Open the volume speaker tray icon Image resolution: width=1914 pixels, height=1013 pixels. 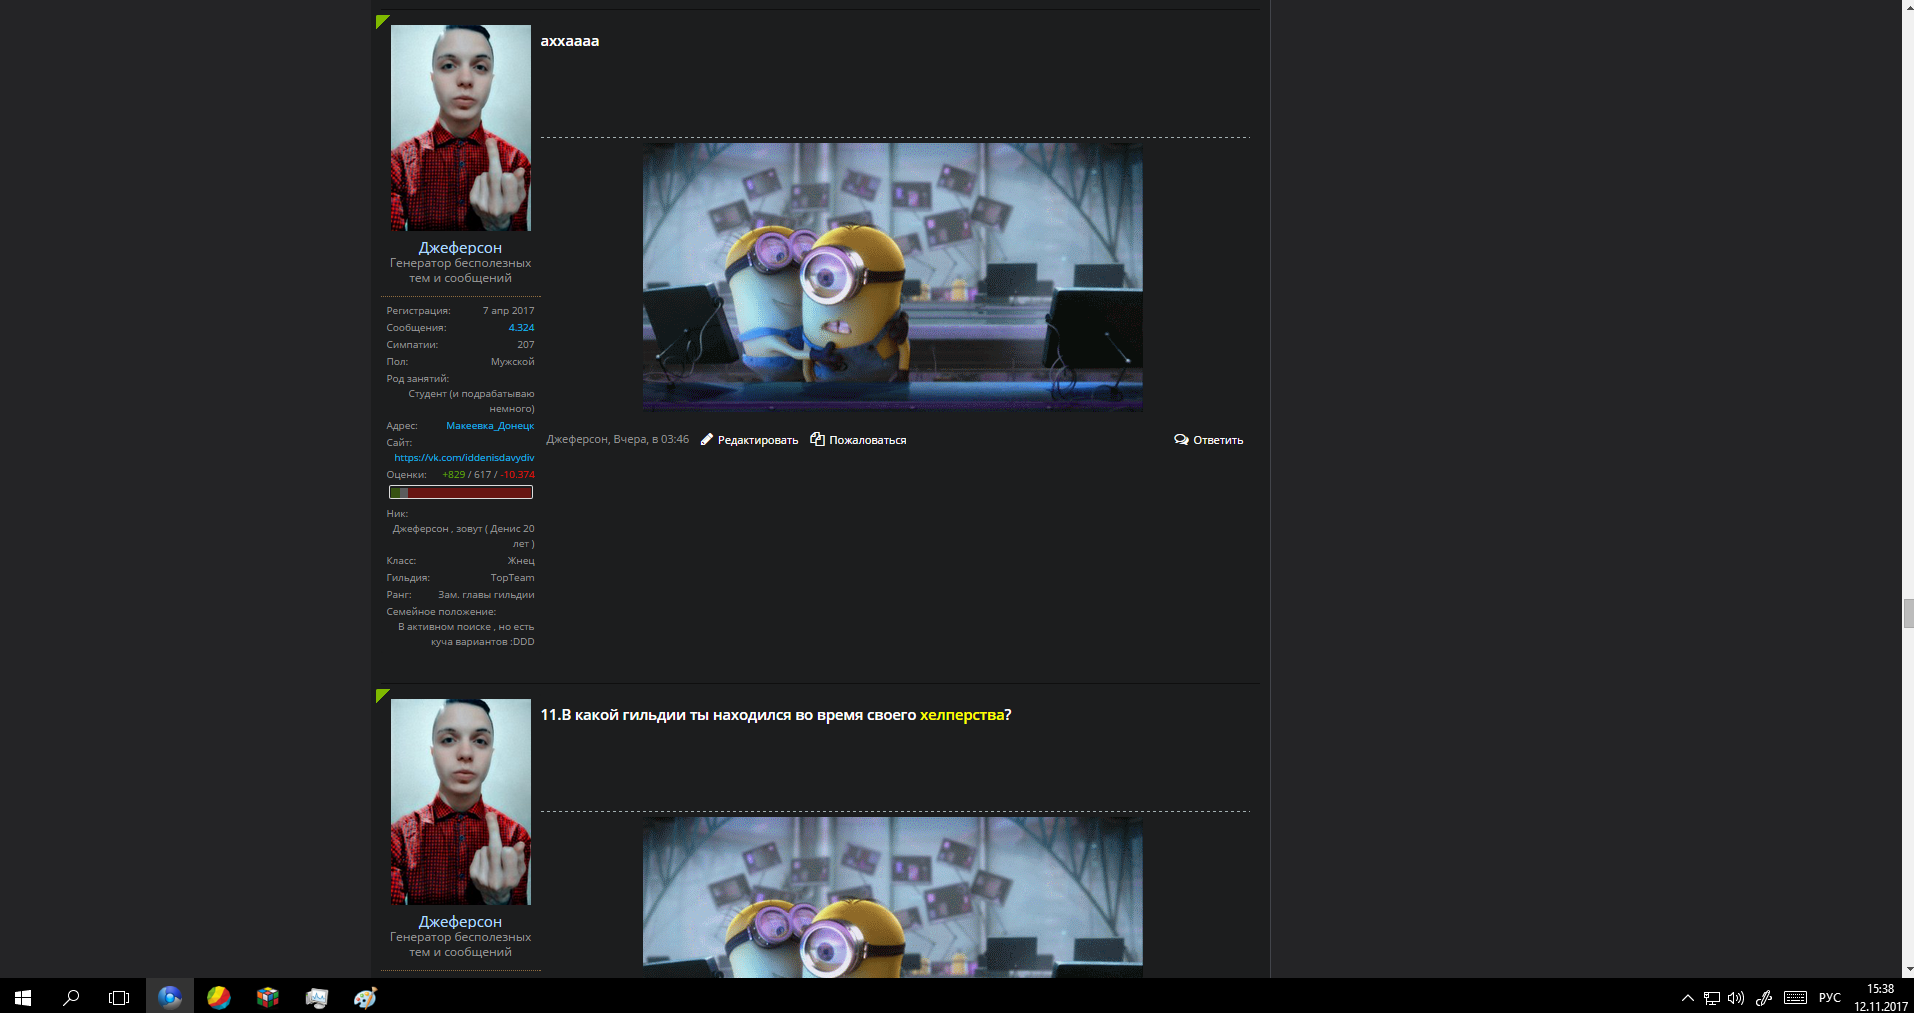1736,998
